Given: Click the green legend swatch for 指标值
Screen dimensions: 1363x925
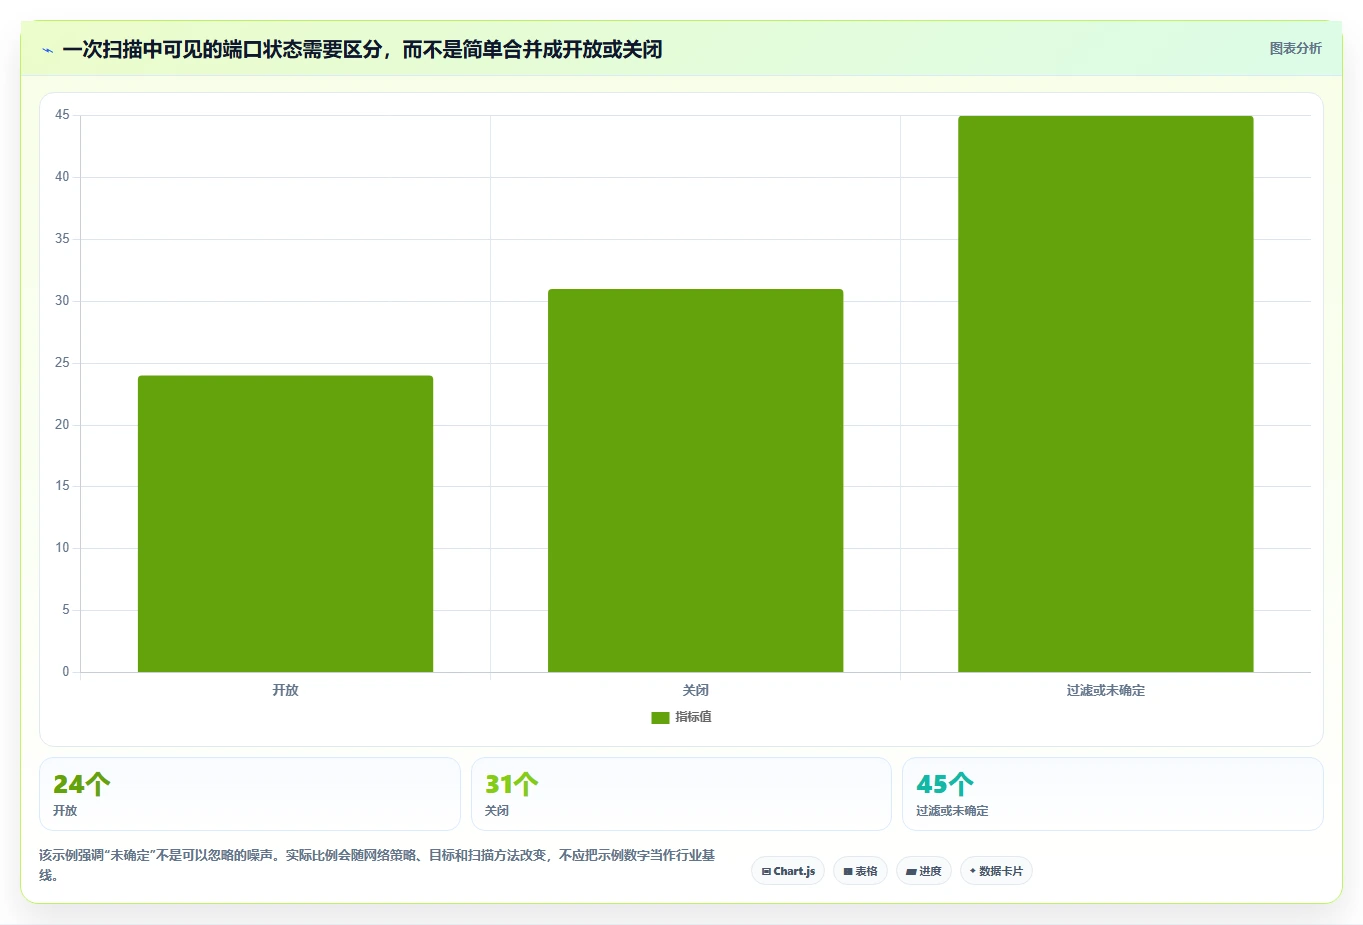Looking at the screenshot, I should point(660,718).
